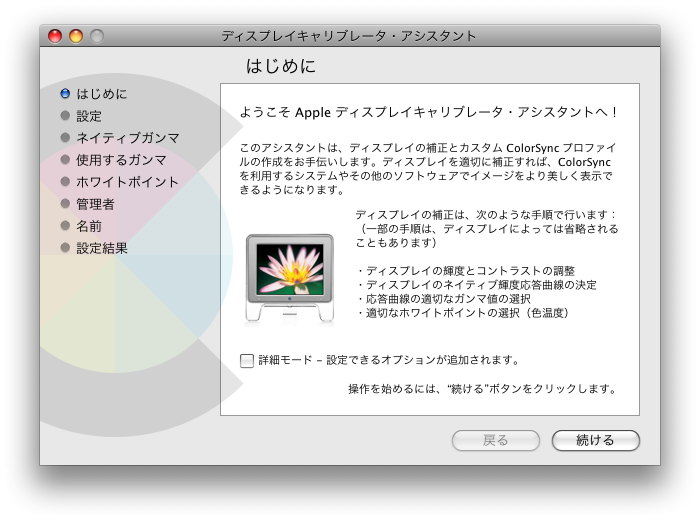Close the window with the red button
Image resolution: width=700 pixels, height=520 pixels.
tap(55, 36)
